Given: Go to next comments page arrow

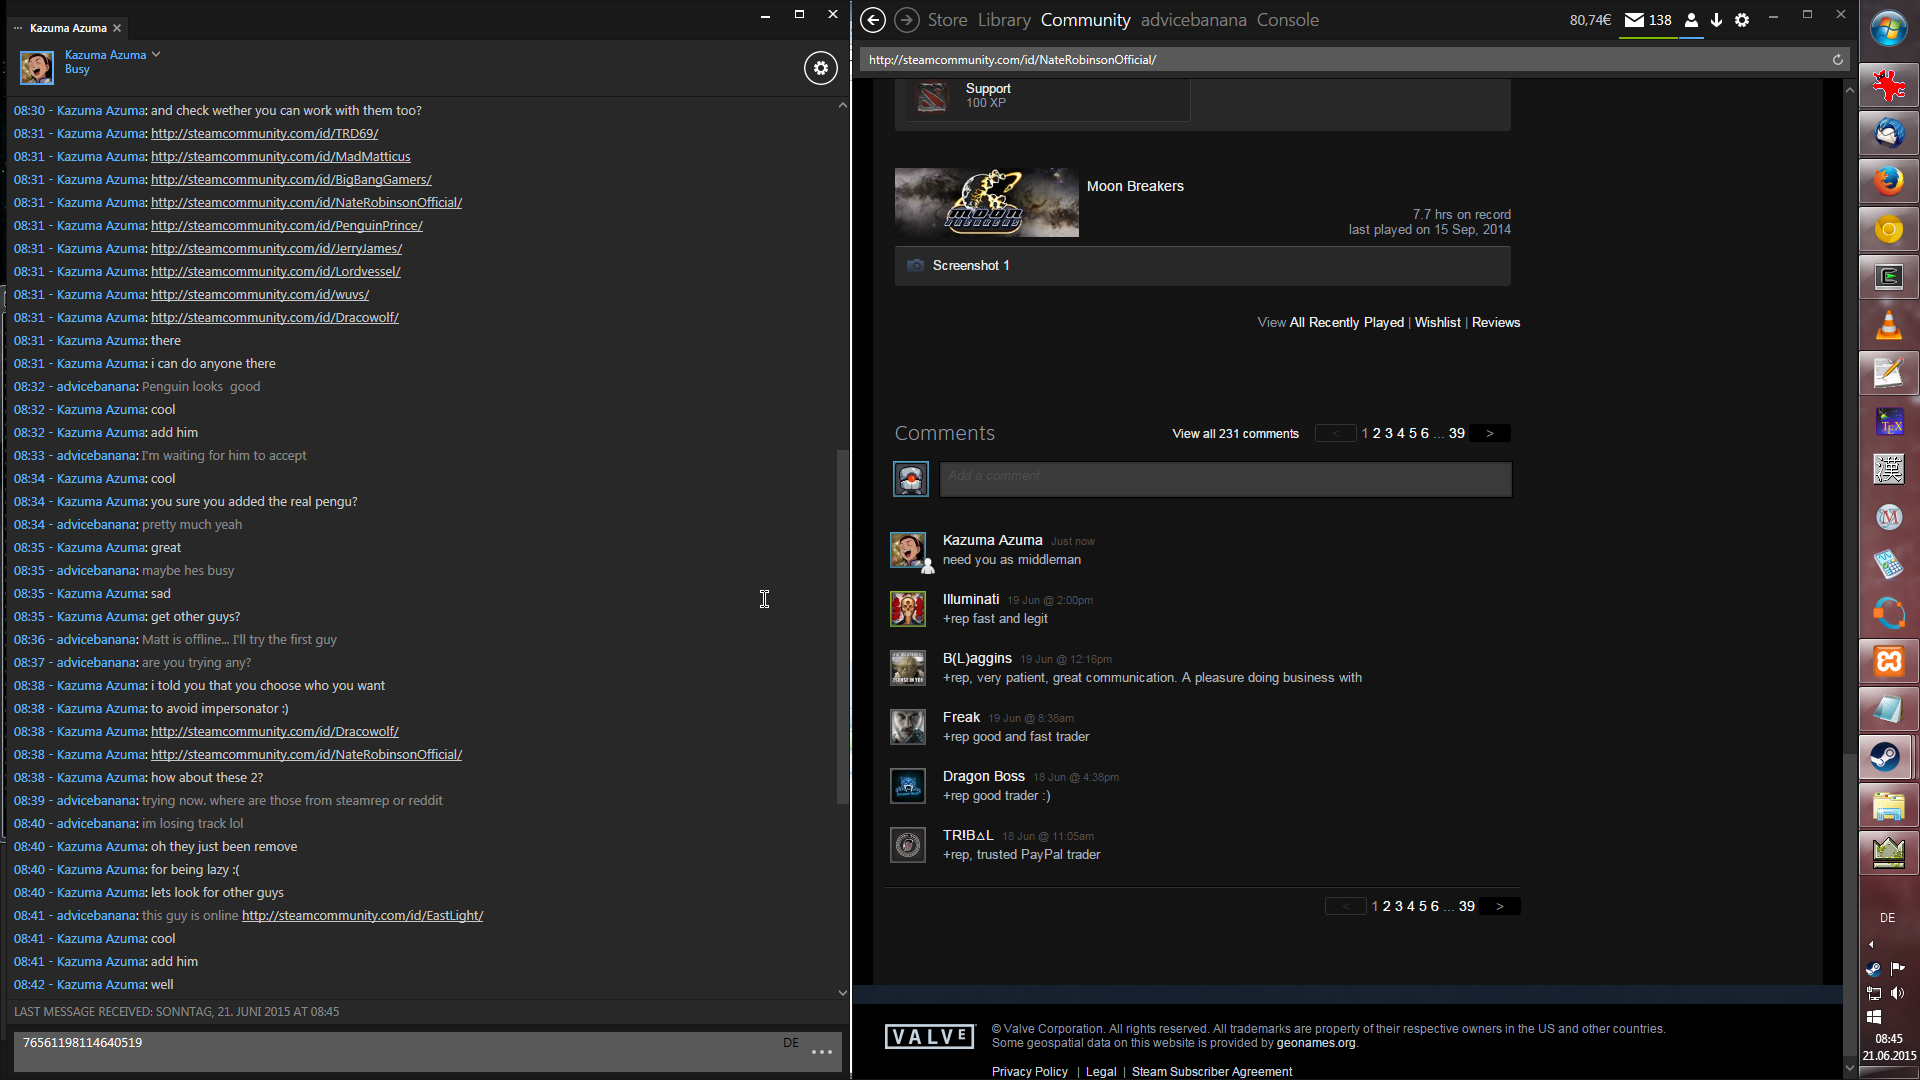Looking at the screenshot, I should click(x=1490, y=434).
